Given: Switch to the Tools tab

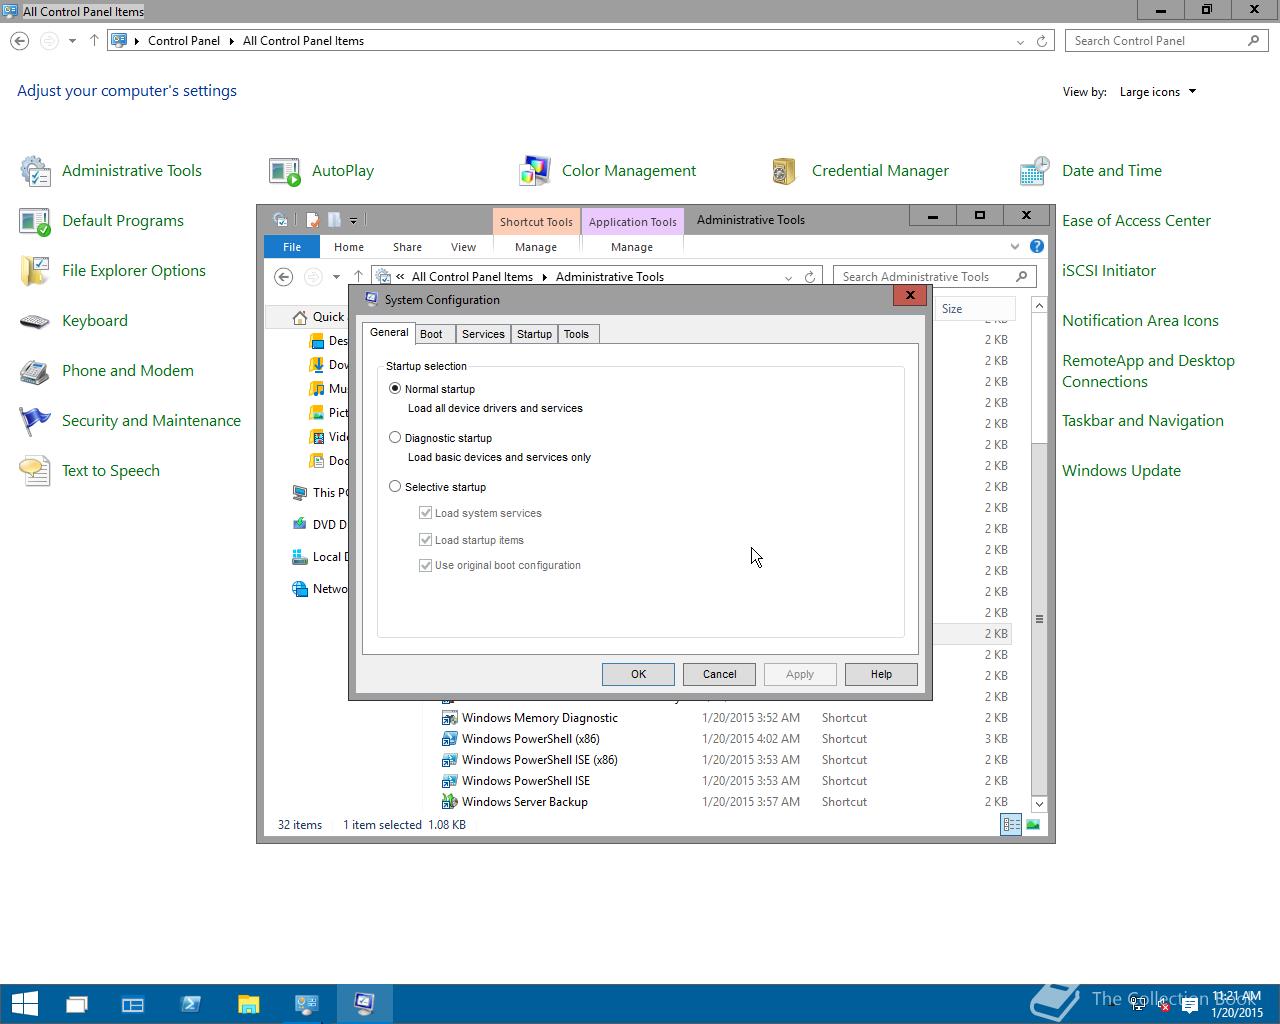Looking at the screenshot, I should point(576,334).
